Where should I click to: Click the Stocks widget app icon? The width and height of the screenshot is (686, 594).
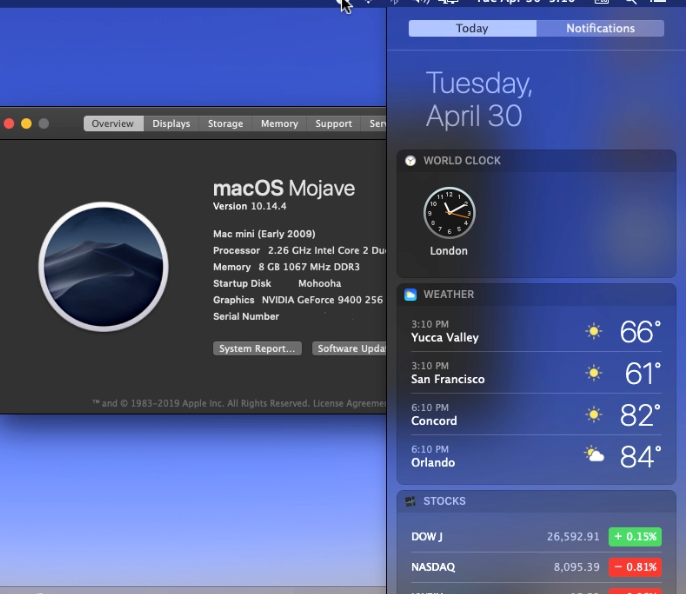tap(410, 501)
